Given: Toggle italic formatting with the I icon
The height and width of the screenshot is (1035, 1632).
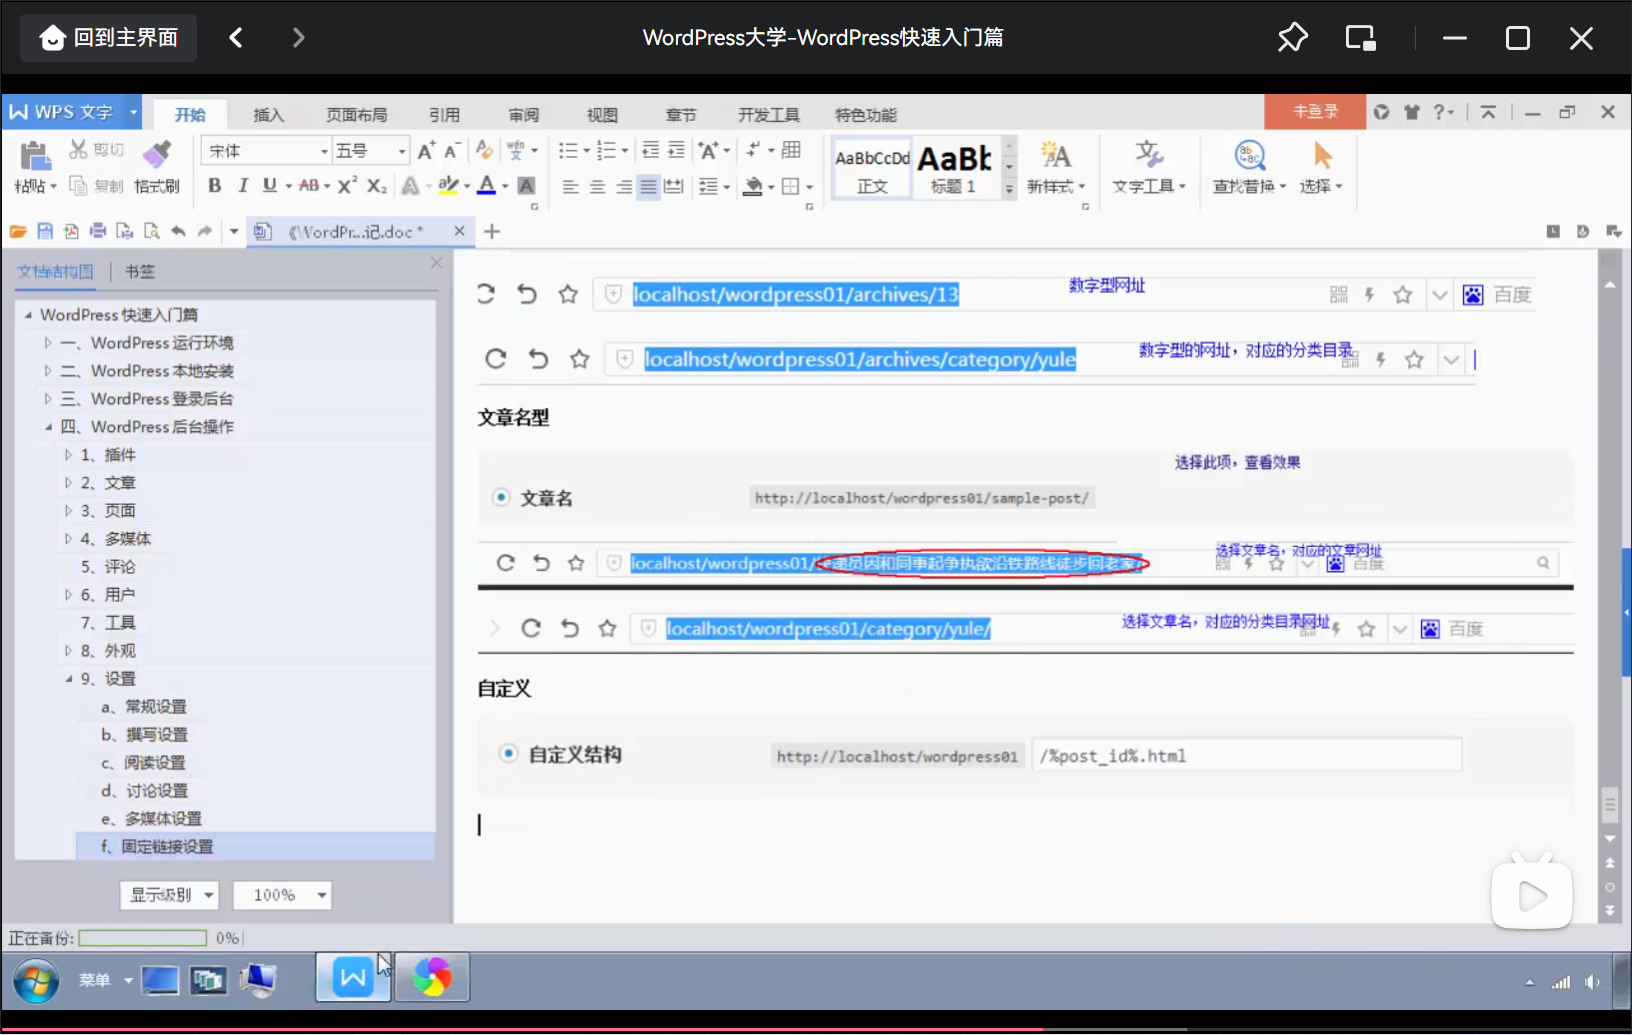Looking at the screenshot, I should 242,186.
